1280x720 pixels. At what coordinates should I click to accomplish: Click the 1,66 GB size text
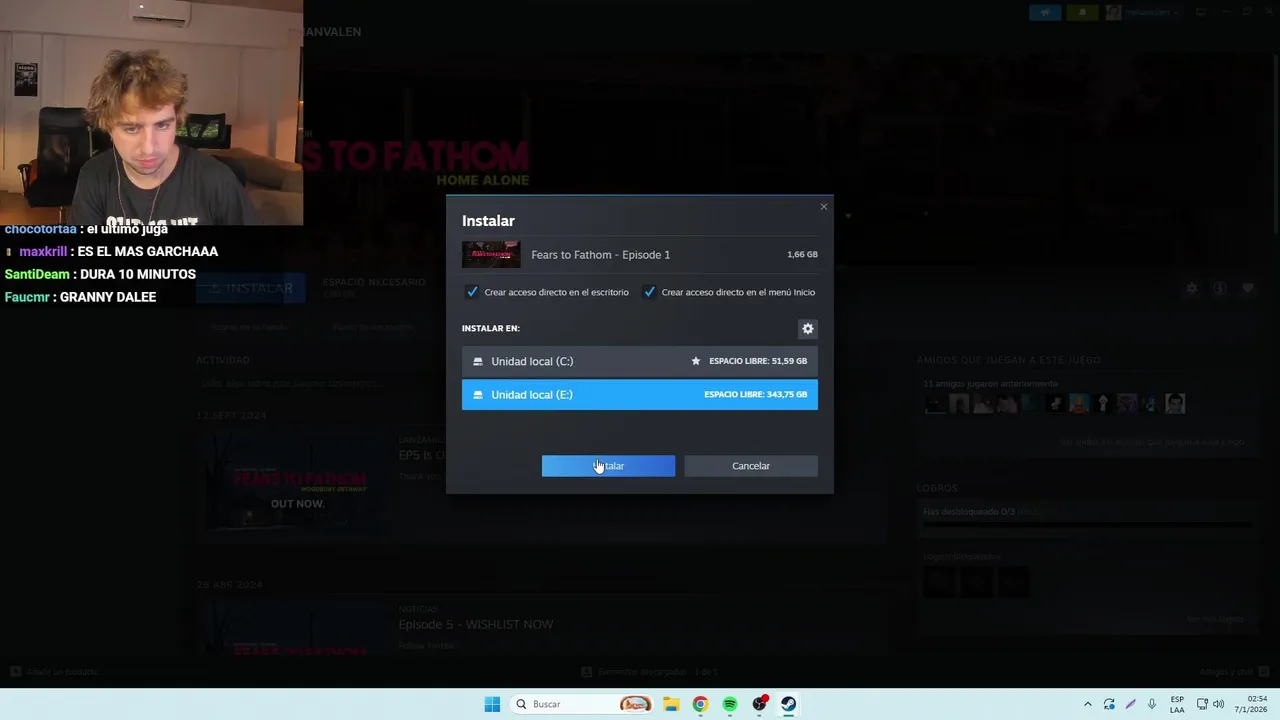click(x=802, y=255)
